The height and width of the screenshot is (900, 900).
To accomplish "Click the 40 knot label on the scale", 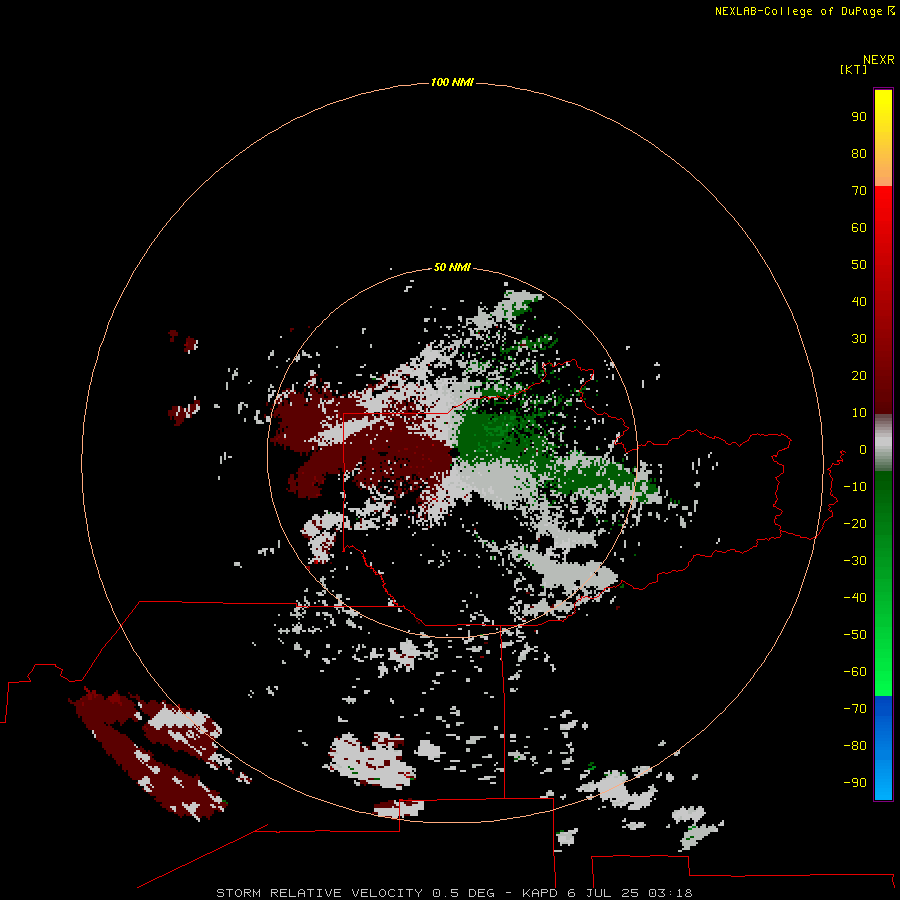I will coord(859,301).
